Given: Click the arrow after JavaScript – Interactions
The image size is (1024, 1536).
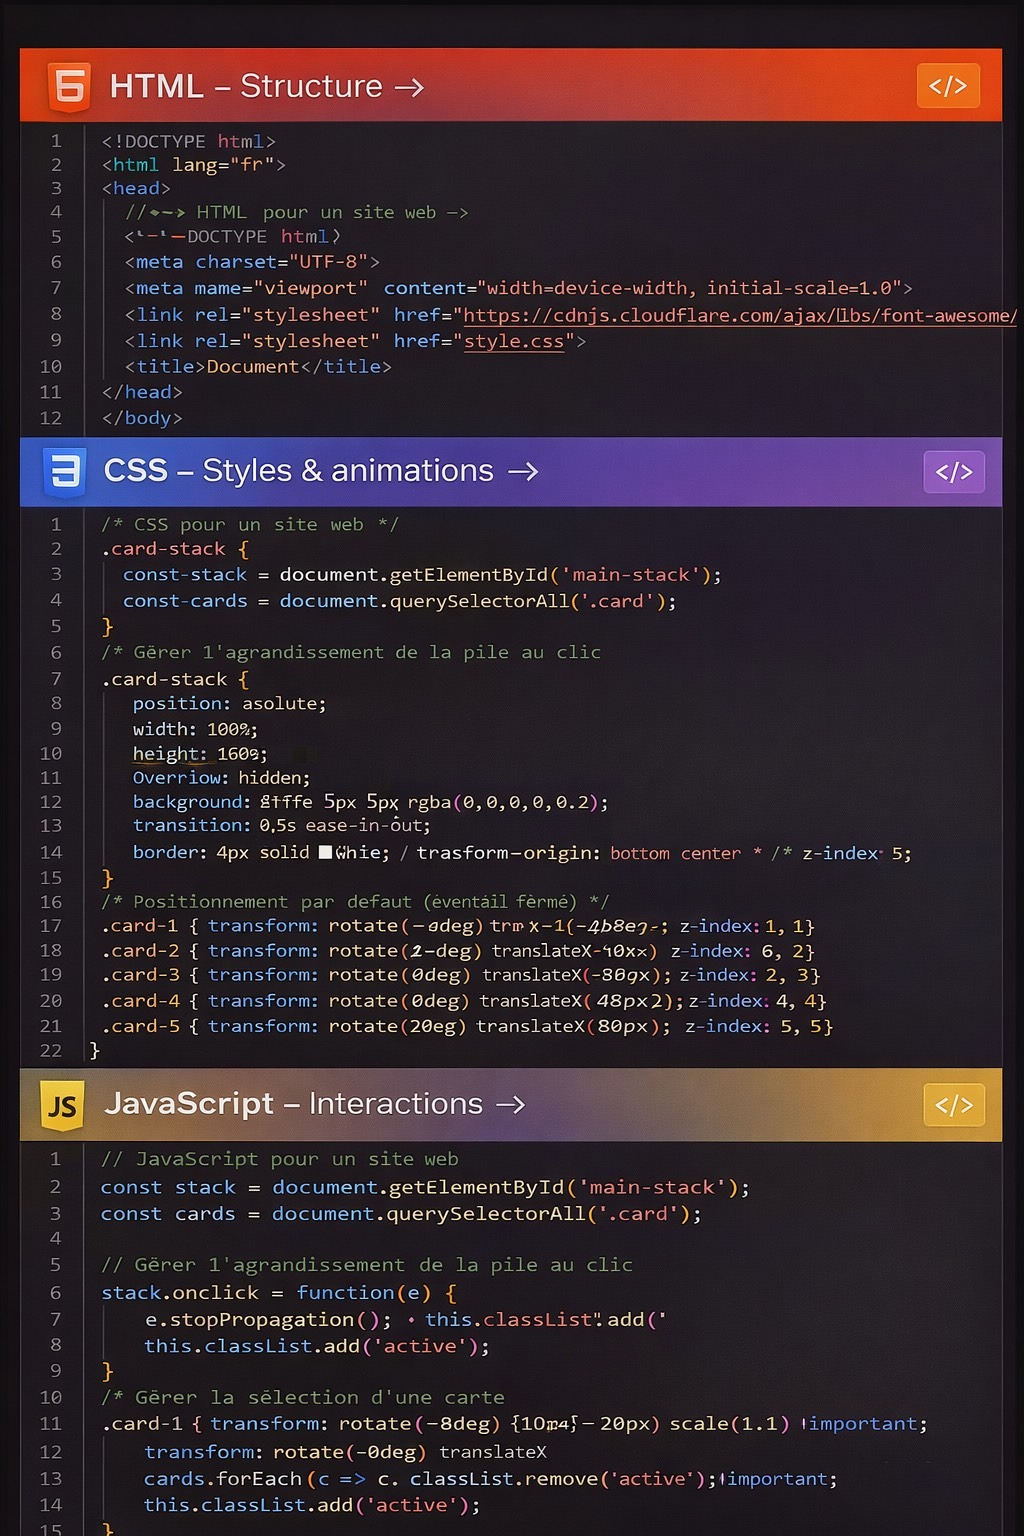Looking at the screenshot, I should (x=510, y=1105).
